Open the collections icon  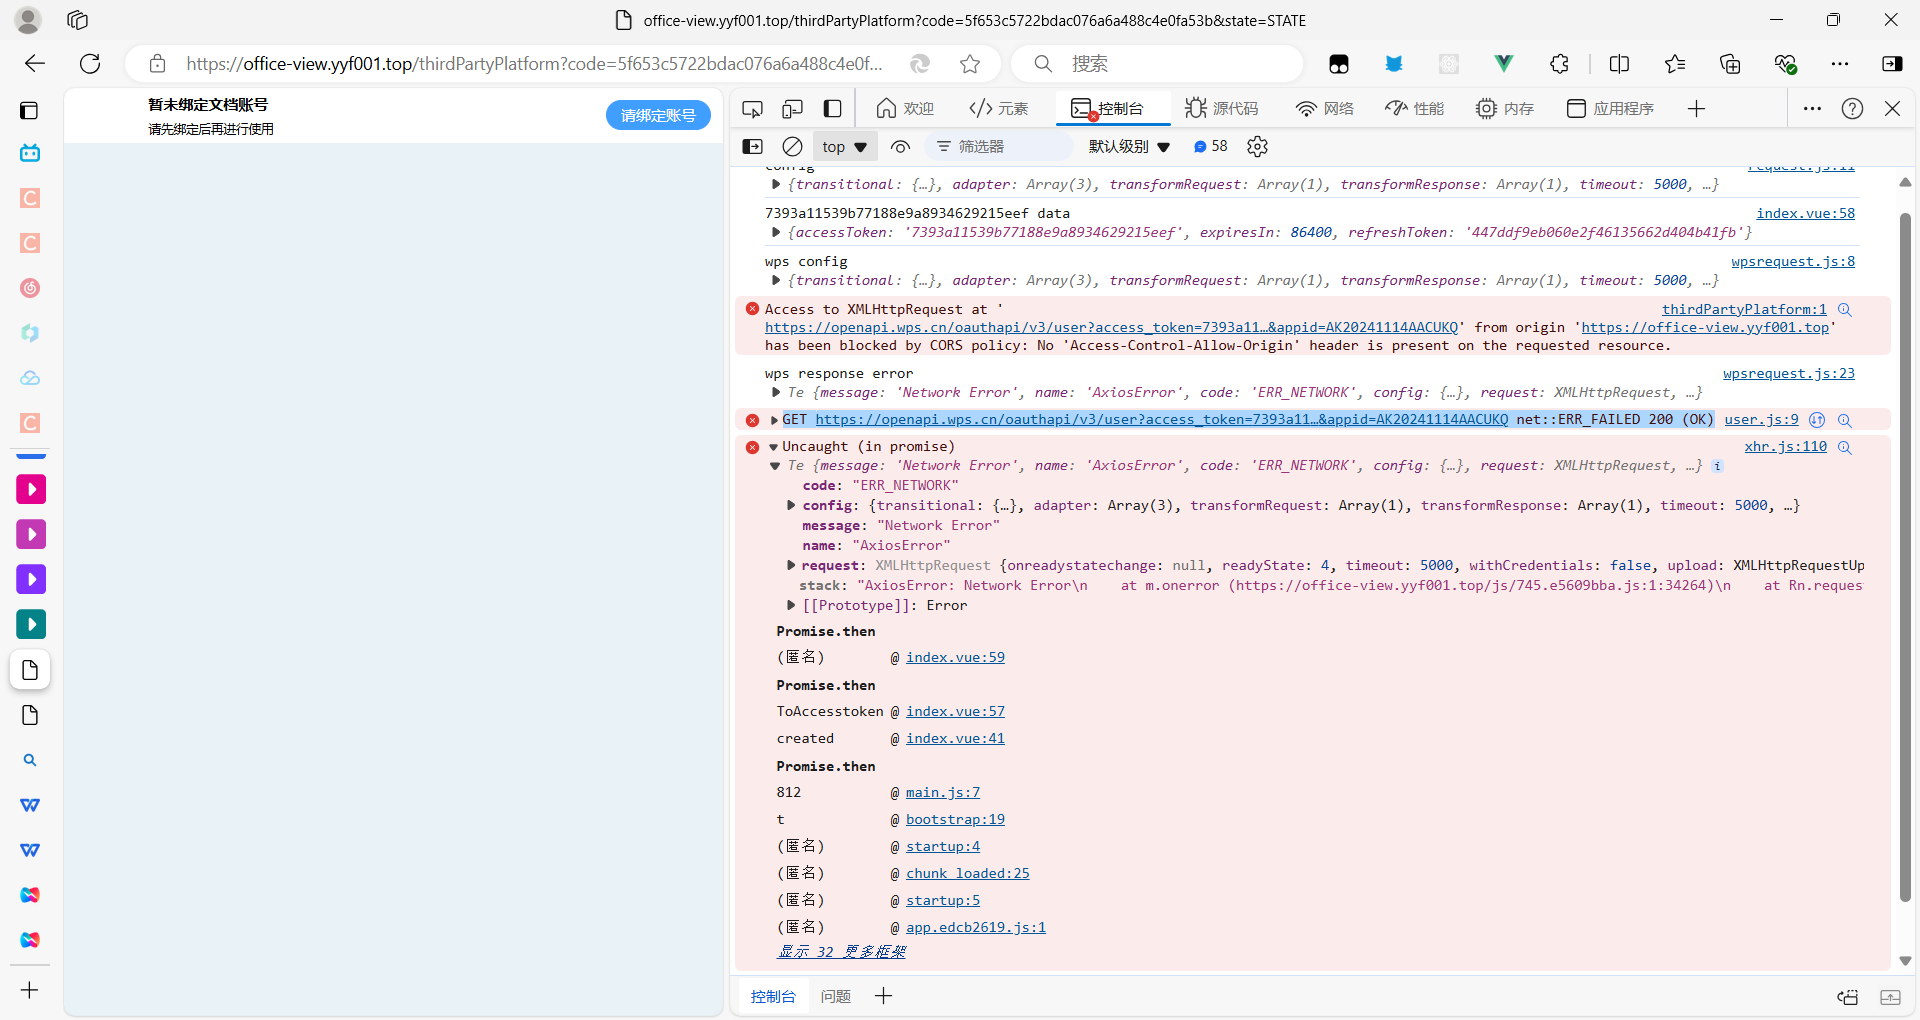[x=1730, y=64]
